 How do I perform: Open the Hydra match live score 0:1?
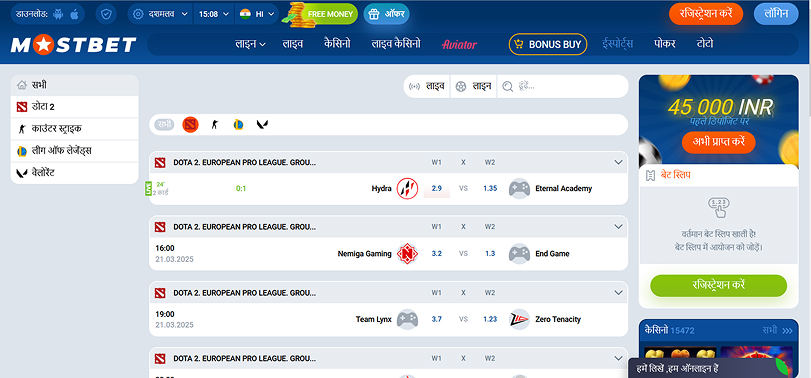[x=241, y=189]
